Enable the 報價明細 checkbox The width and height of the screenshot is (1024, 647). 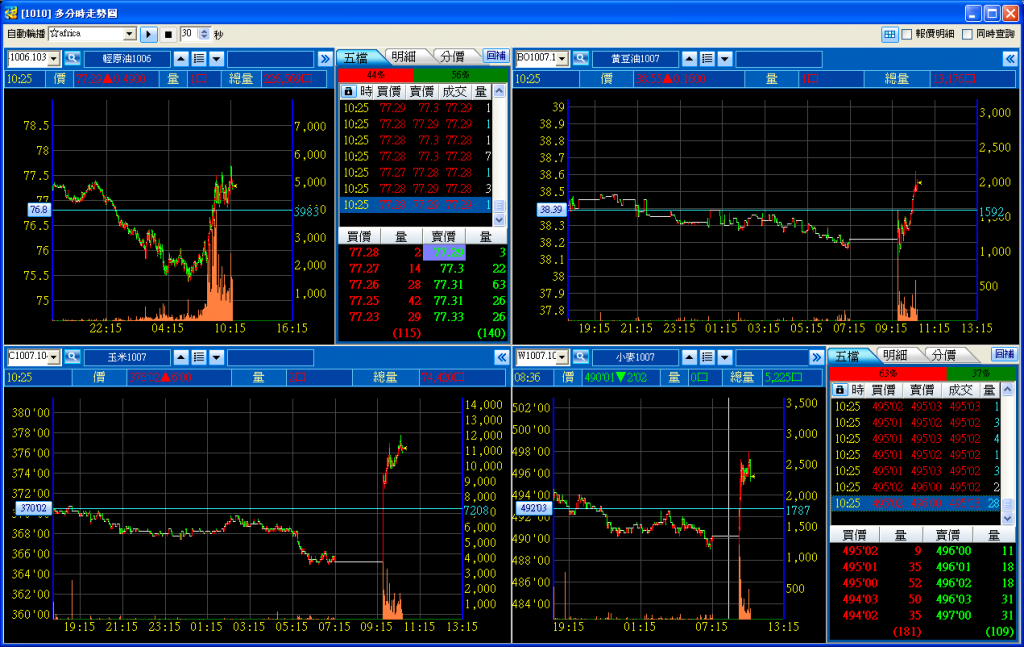click(907, 34)
